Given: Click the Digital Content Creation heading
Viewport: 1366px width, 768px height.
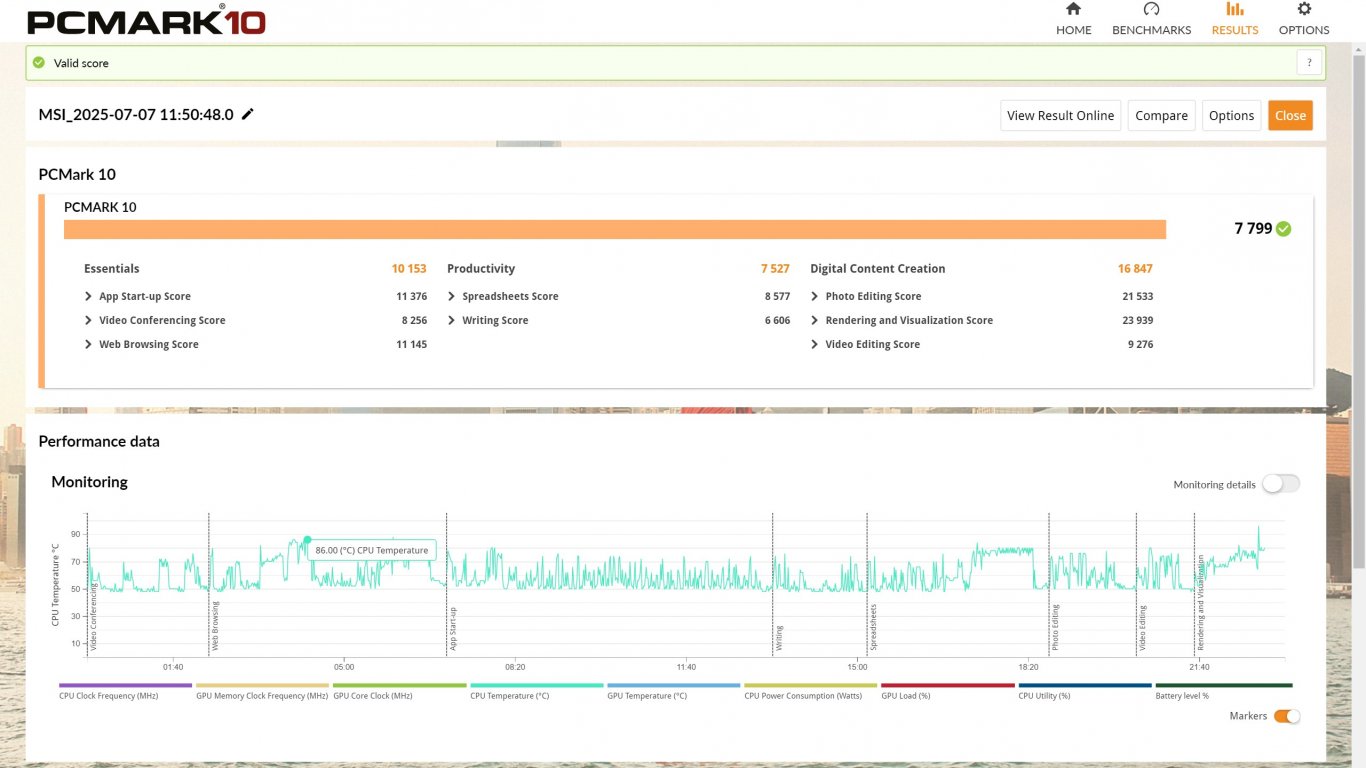Looking at the screenshot, I should [x=877, y=269].
